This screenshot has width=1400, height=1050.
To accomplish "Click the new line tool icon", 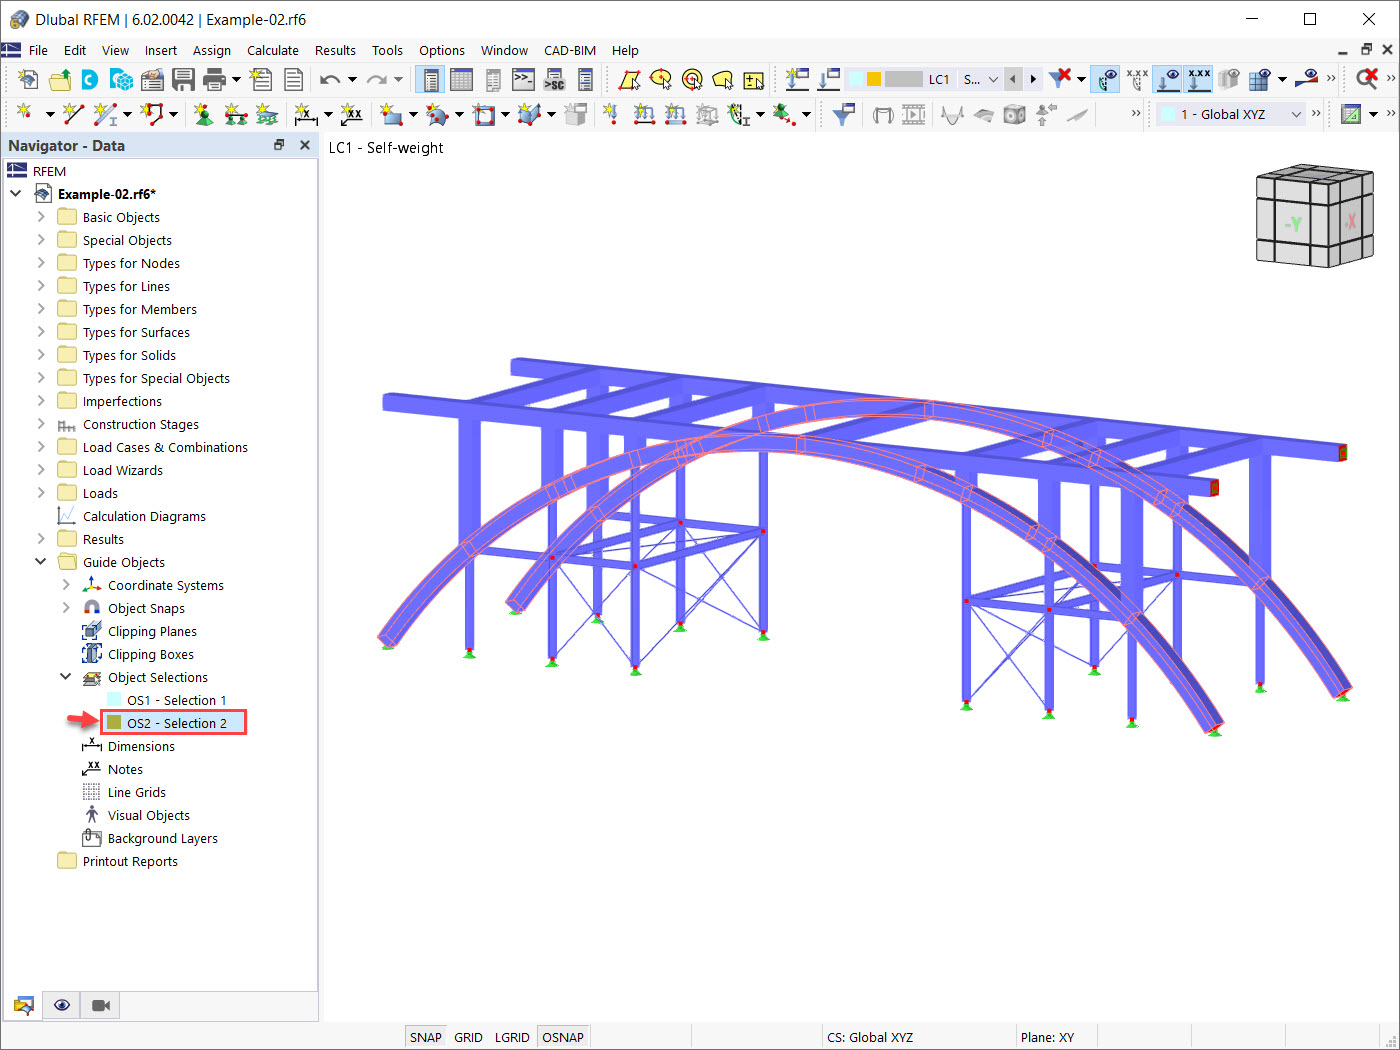I will tap(73, 115).
